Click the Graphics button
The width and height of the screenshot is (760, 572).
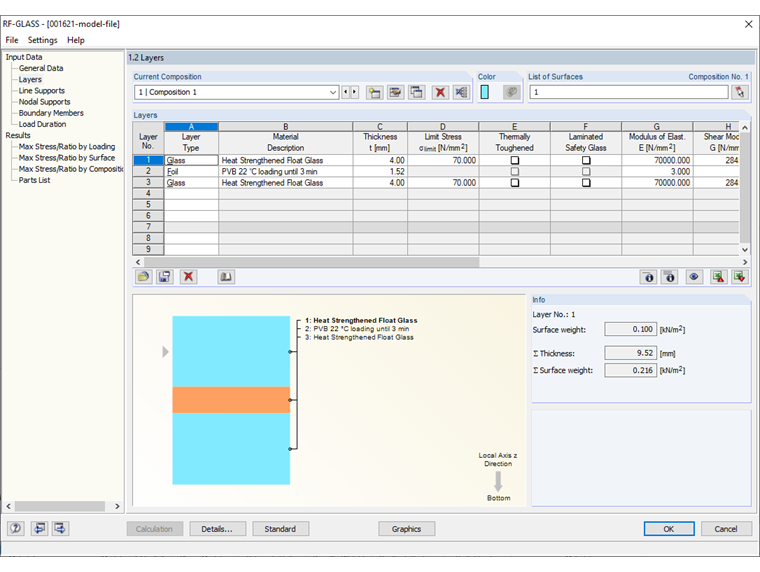click(406, 529)
